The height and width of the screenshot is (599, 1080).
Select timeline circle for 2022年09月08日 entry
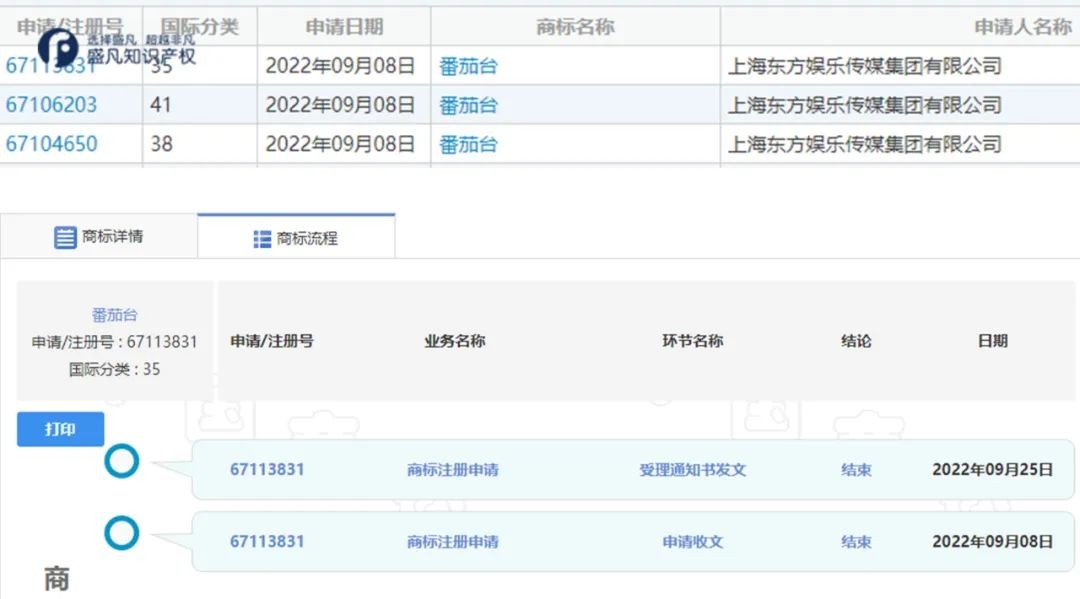tap(122, 534)
